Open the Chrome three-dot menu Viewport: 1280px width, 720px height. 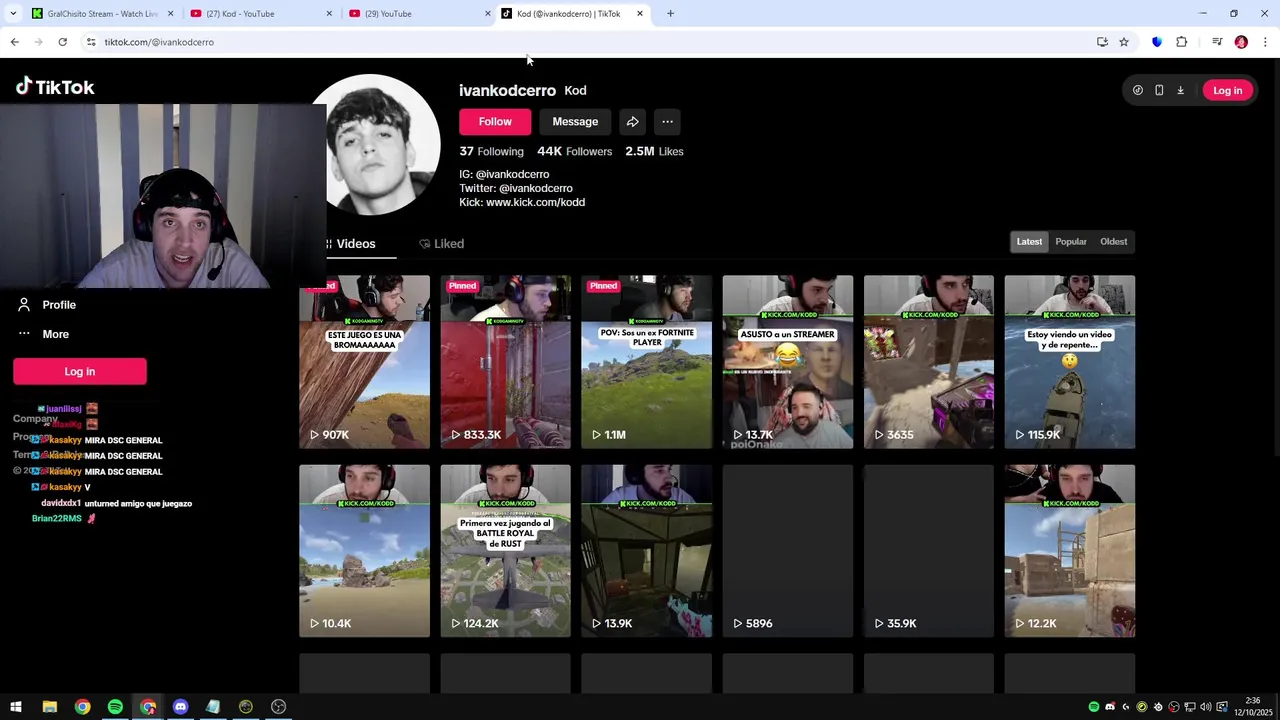coord(1265,42)
